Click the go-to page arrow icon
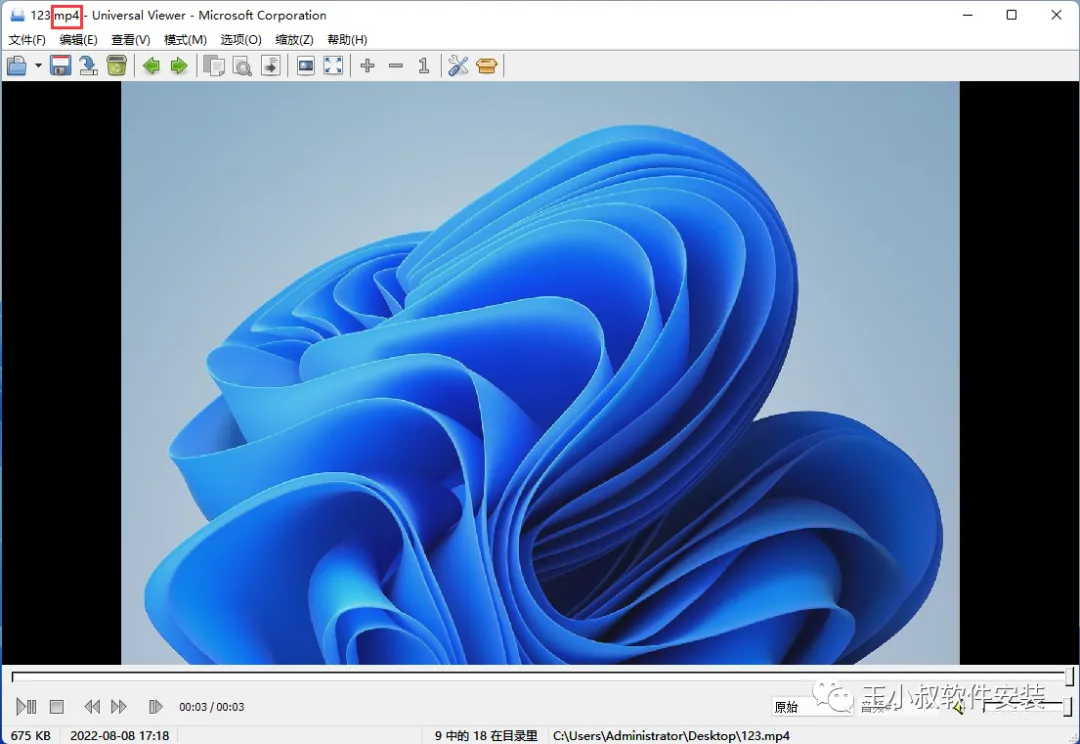The image size is (1080, 744). (x=271, y=66)
